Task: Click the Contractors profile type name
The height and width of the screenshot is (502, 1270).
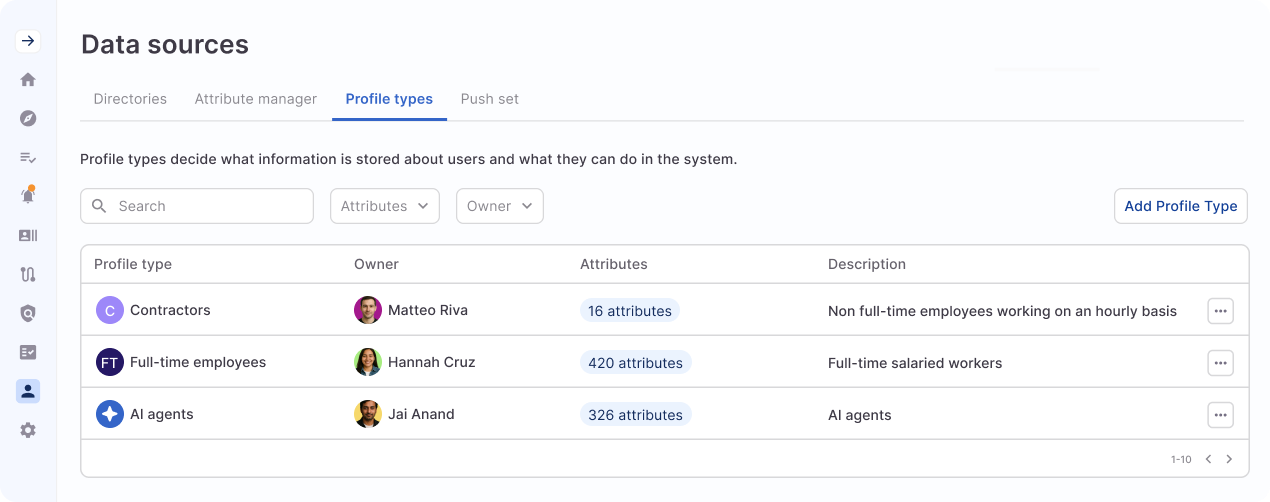Action: (x=170, y=310)
